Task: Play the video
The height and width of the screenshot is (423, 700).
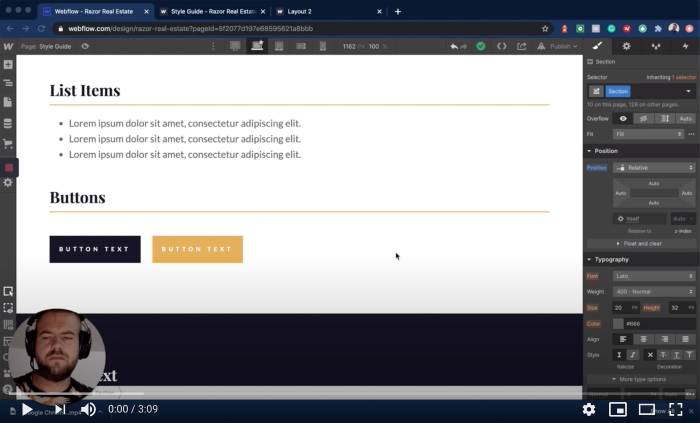Action: [27, 409]
